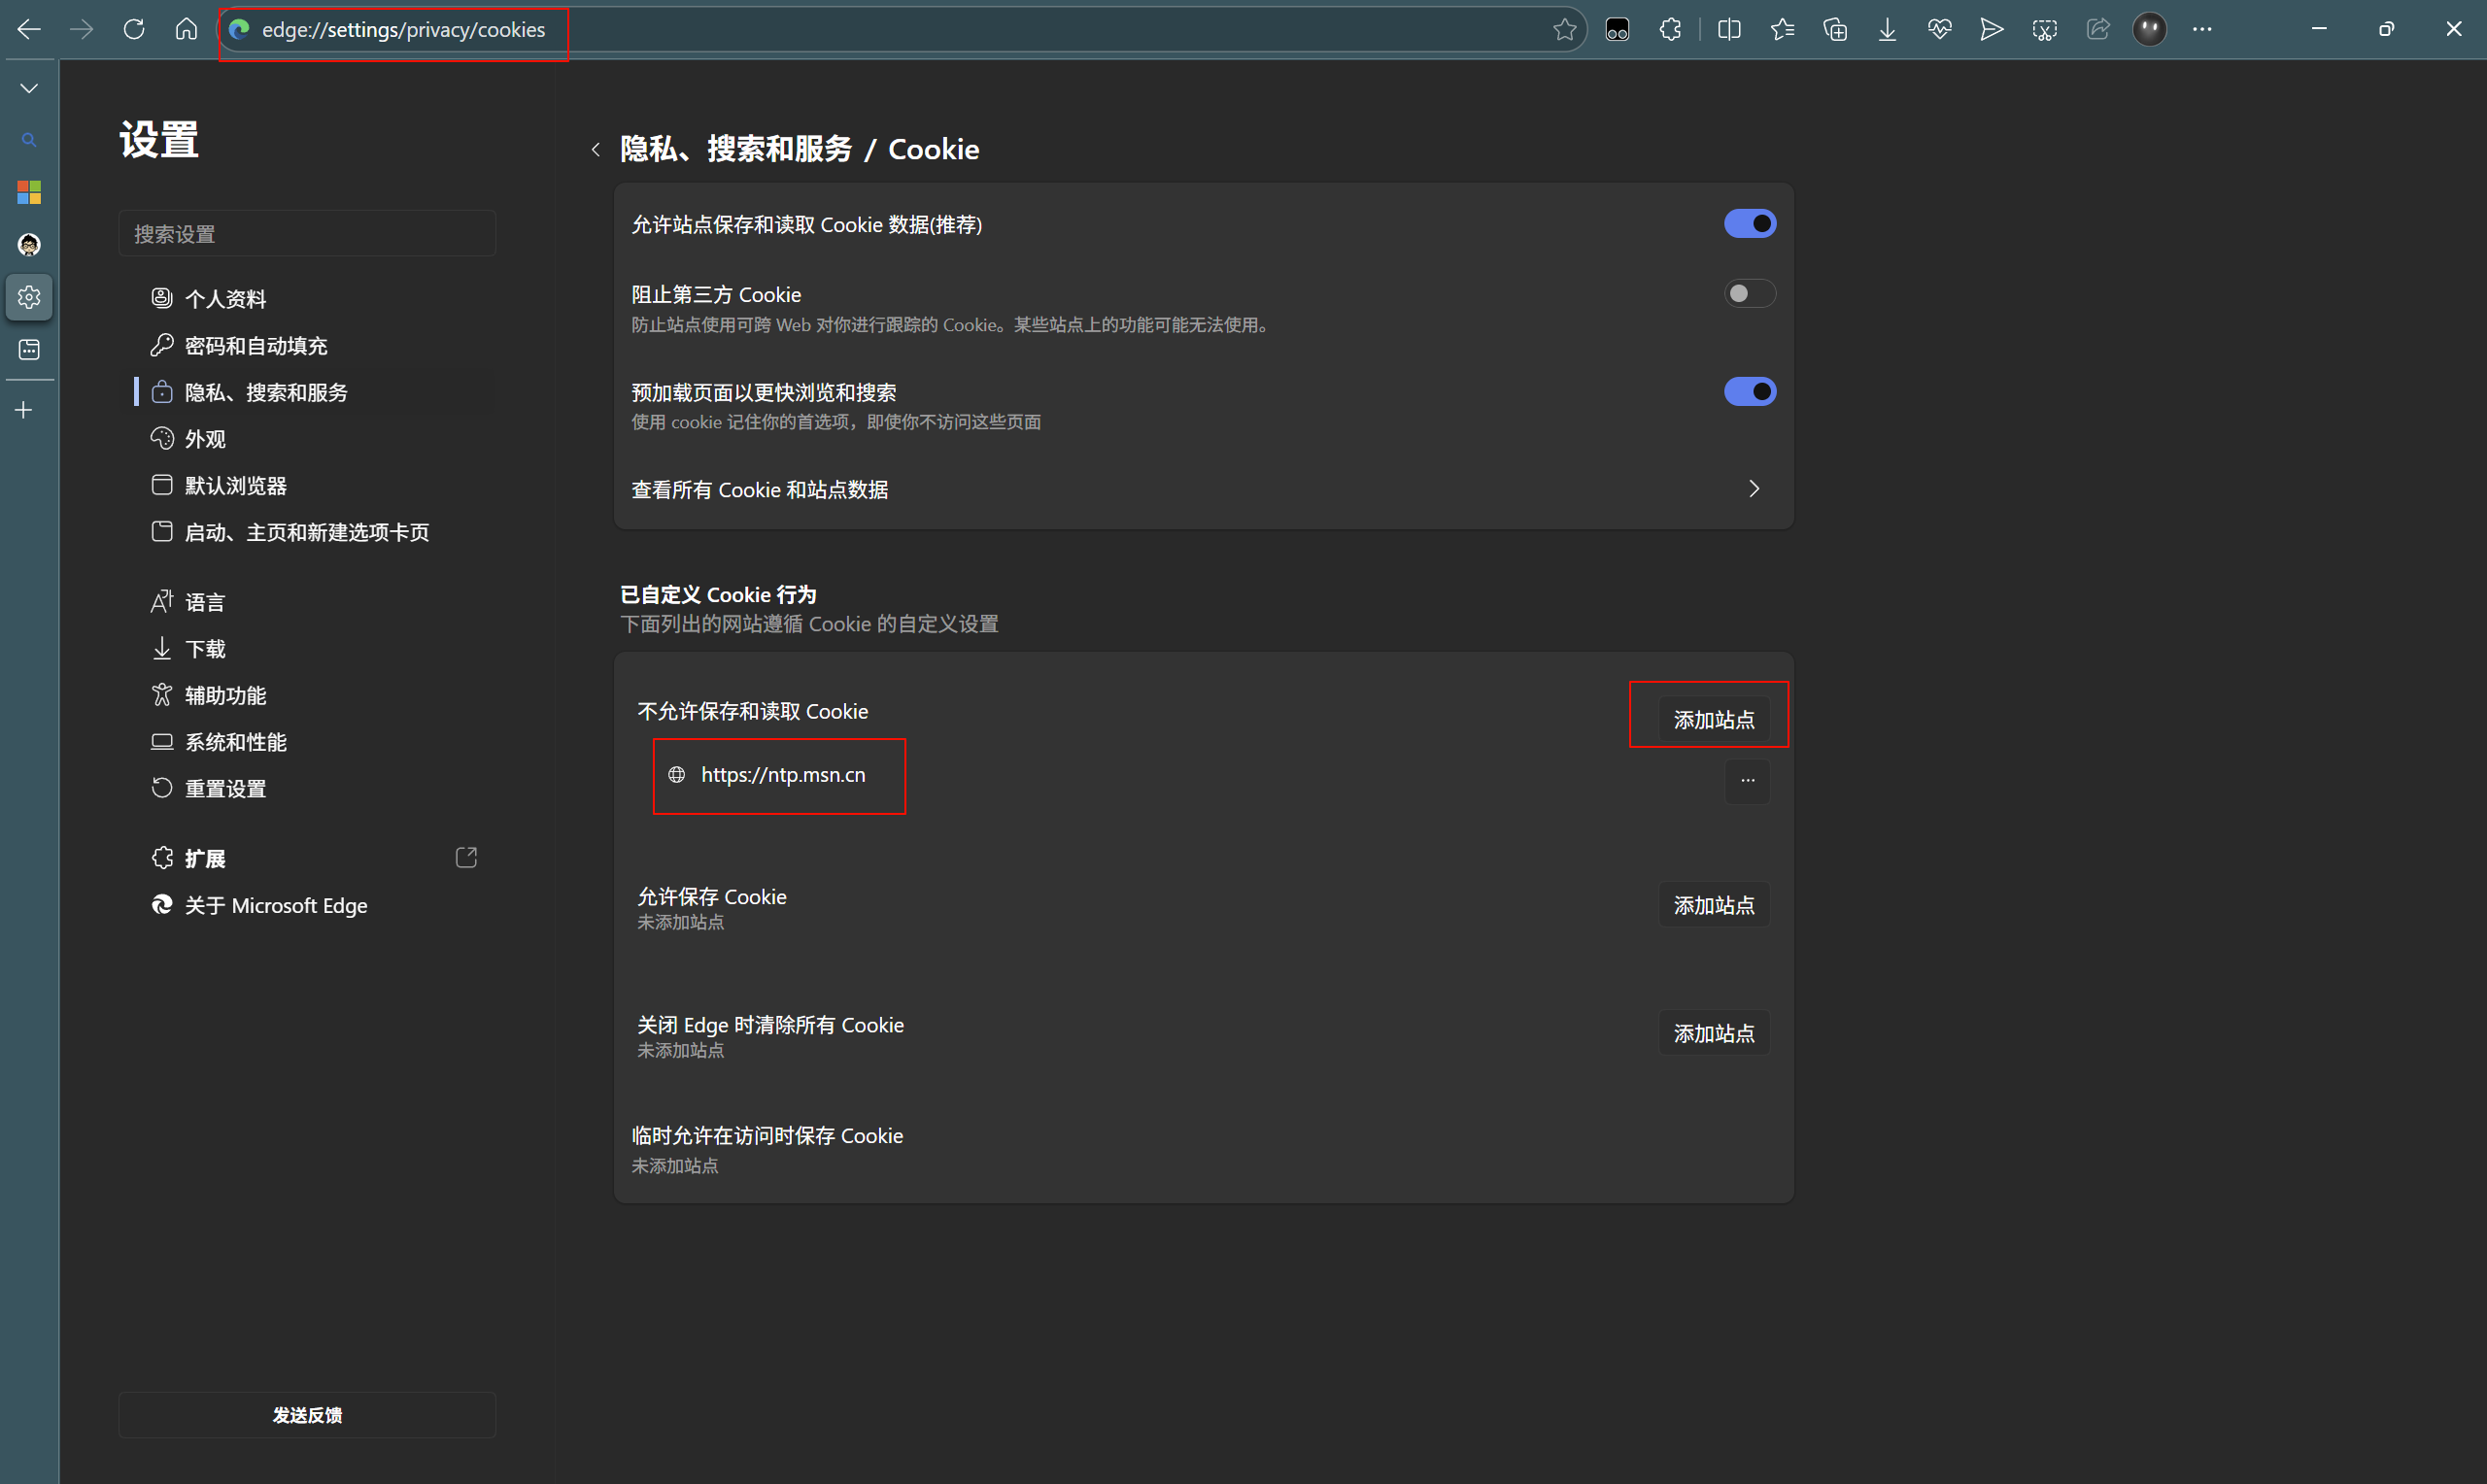Add site to blocked Cookie list

click(1714, 720)
